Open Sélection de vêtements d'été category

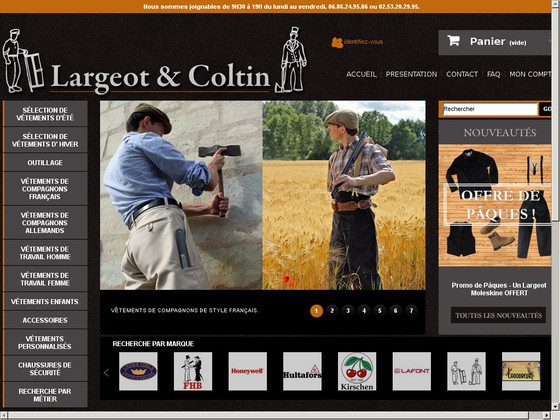click(45, 114)
